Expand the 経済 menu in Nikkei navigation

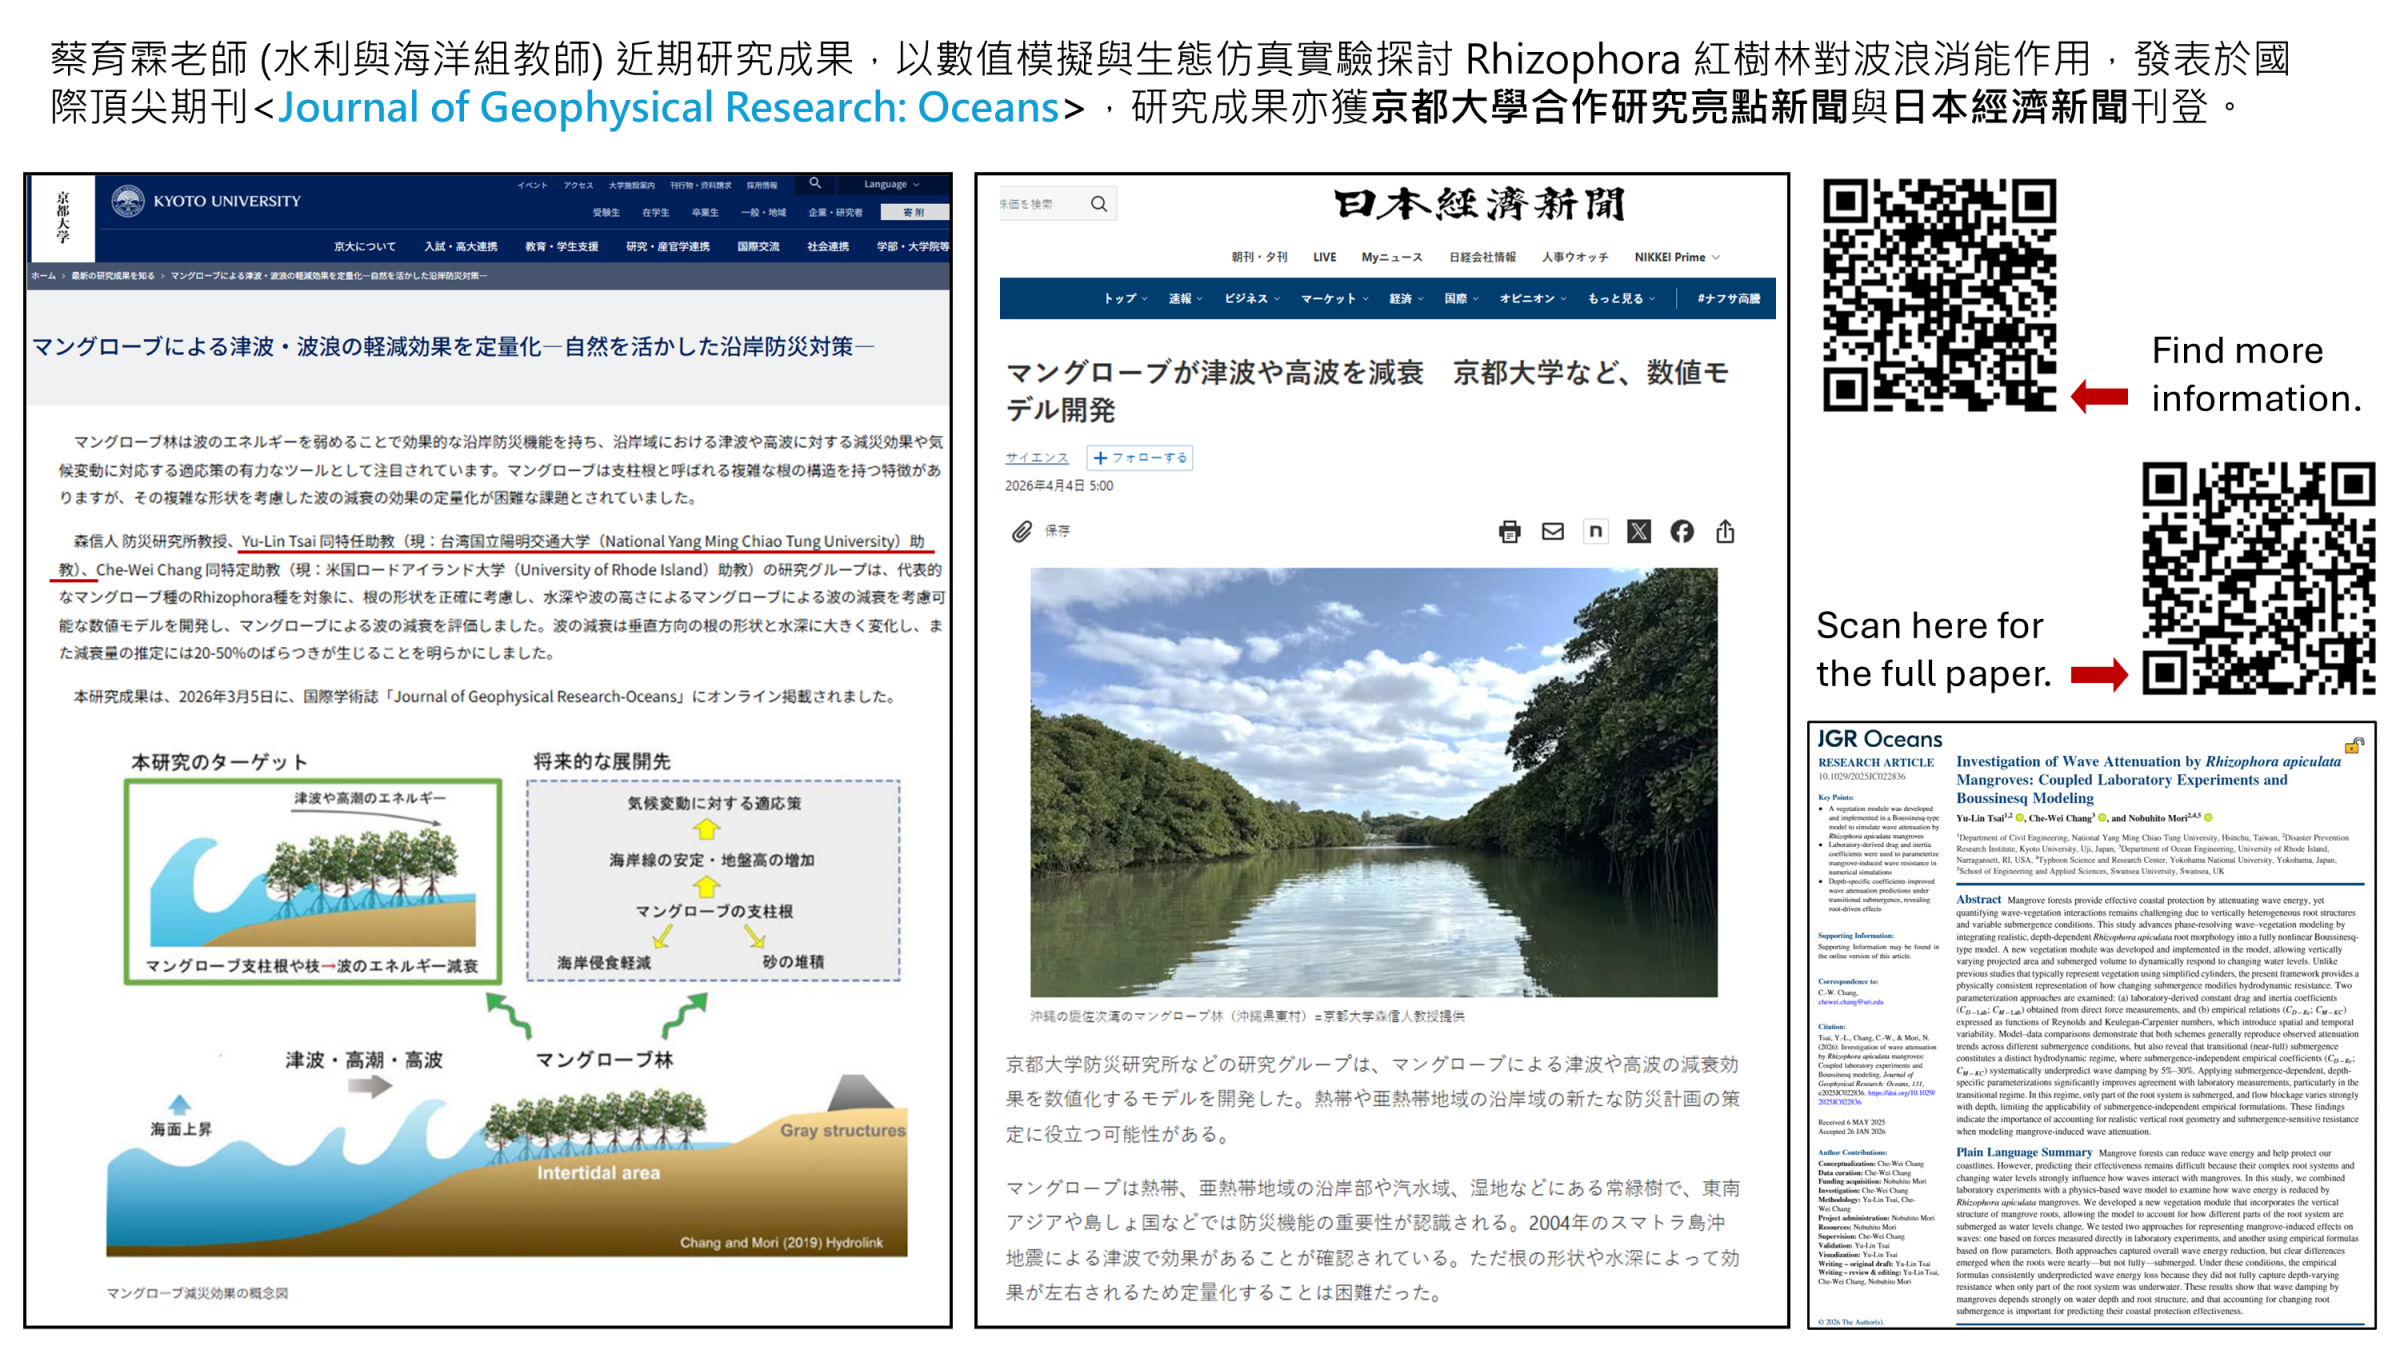click(x=1406, y=298)
